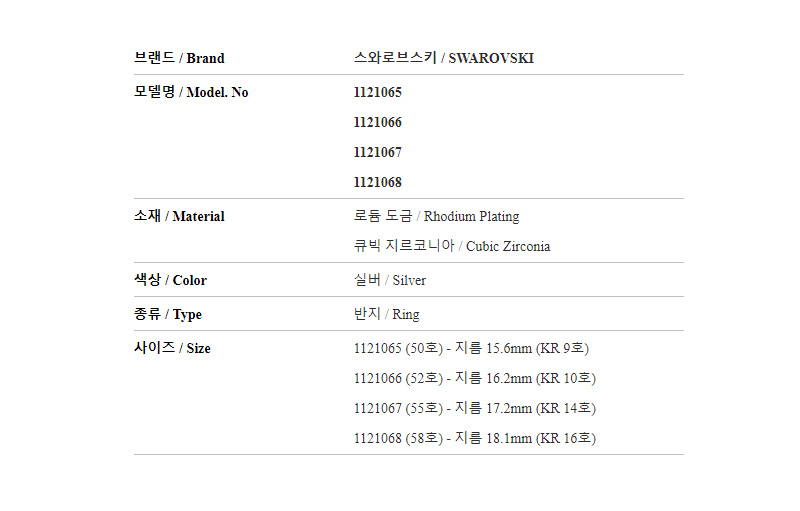800x511 pixels.
Task: Click the 15.6mm (KR 9호) size row
Action: pos(471,348)
